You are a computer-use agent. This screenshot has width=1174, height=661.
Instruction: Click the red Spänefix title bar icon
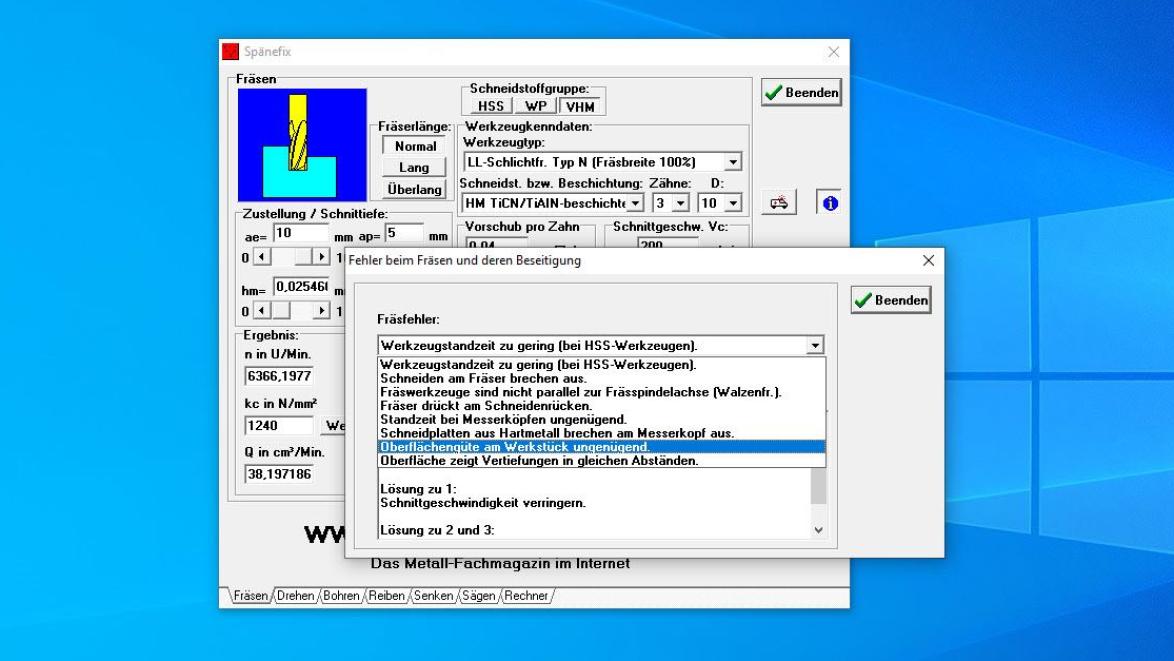point(231,52)
